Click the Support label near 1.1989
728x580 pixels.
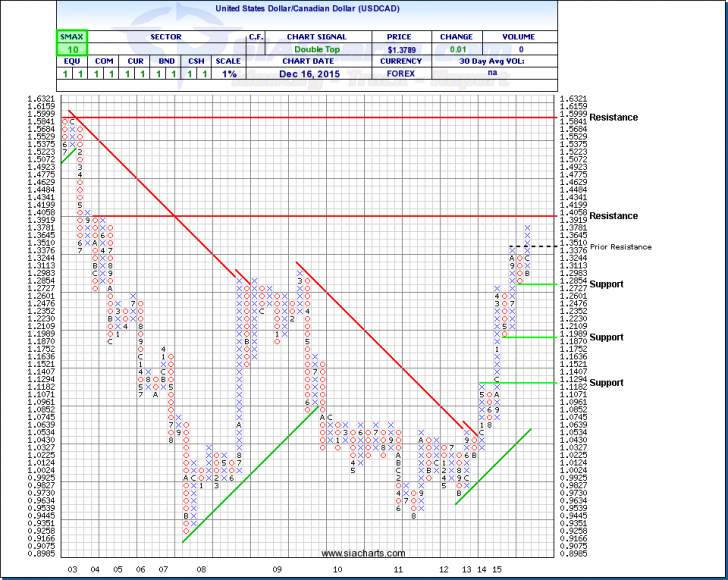pos(606,337)
